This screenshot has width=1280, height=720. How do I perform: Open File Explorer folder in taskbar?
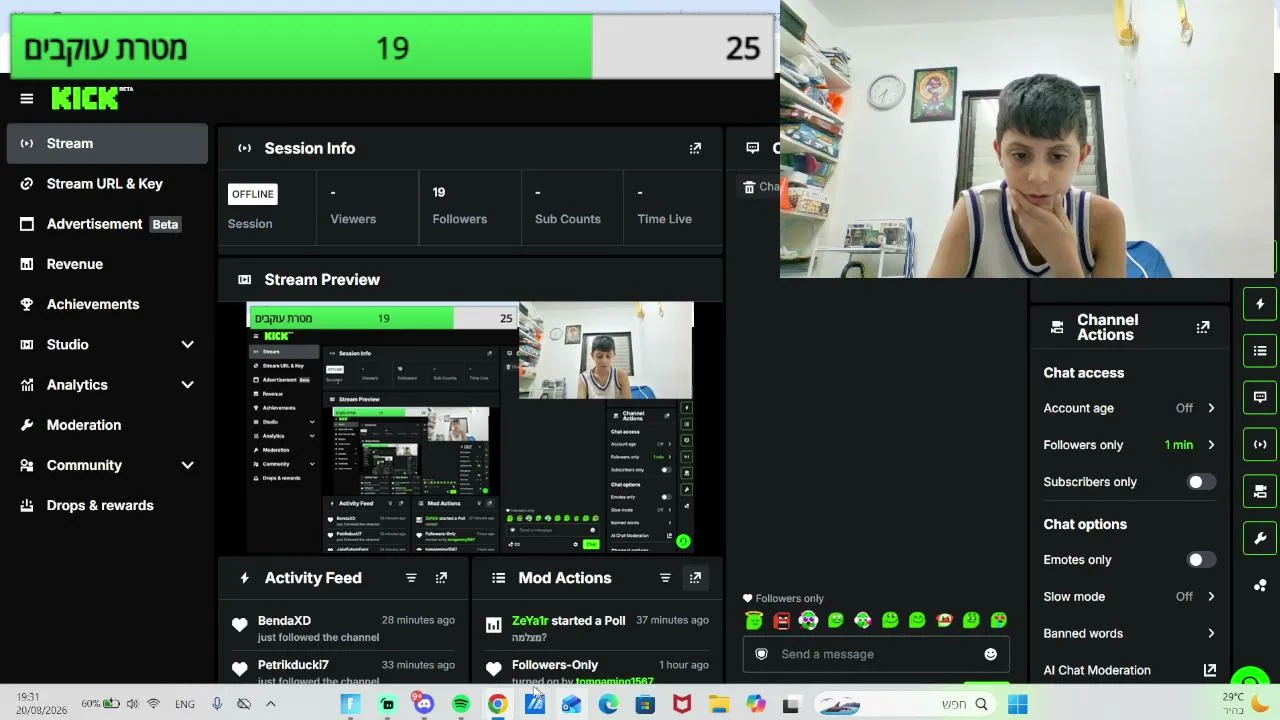click(719, 704)
